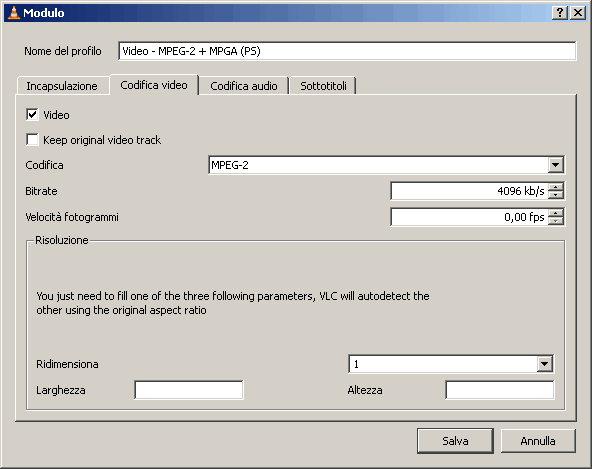
Task: Enable Keep original video track
Action: pyautogui.click(x=32, y=139)
